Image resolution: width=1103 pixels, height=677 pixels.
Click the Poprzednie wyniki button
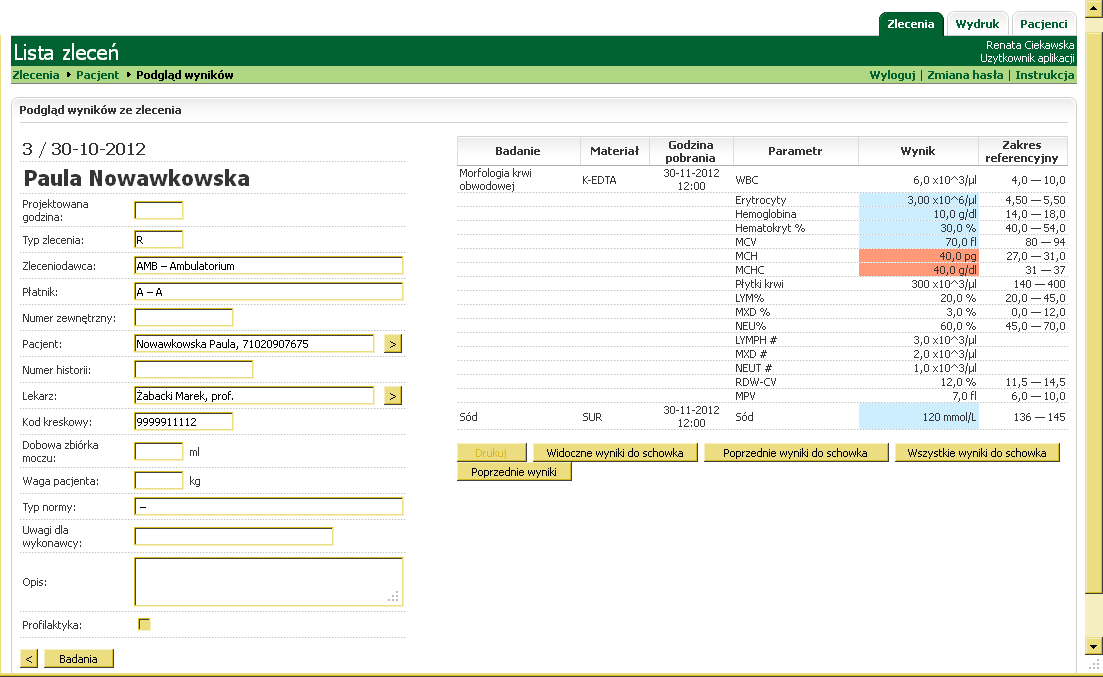514,472
